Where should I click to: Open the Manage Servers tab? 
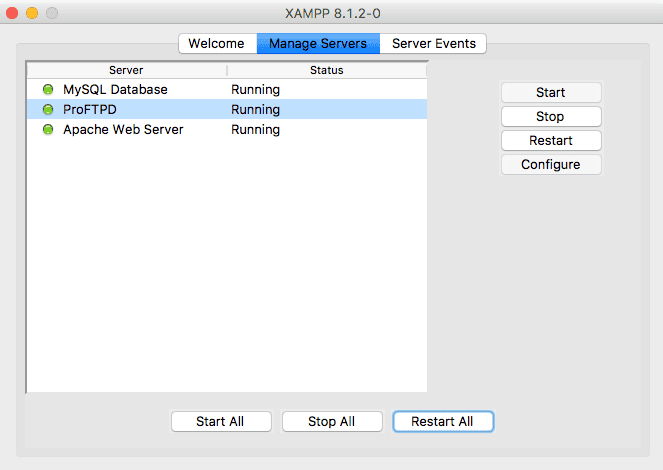[318, 43]
